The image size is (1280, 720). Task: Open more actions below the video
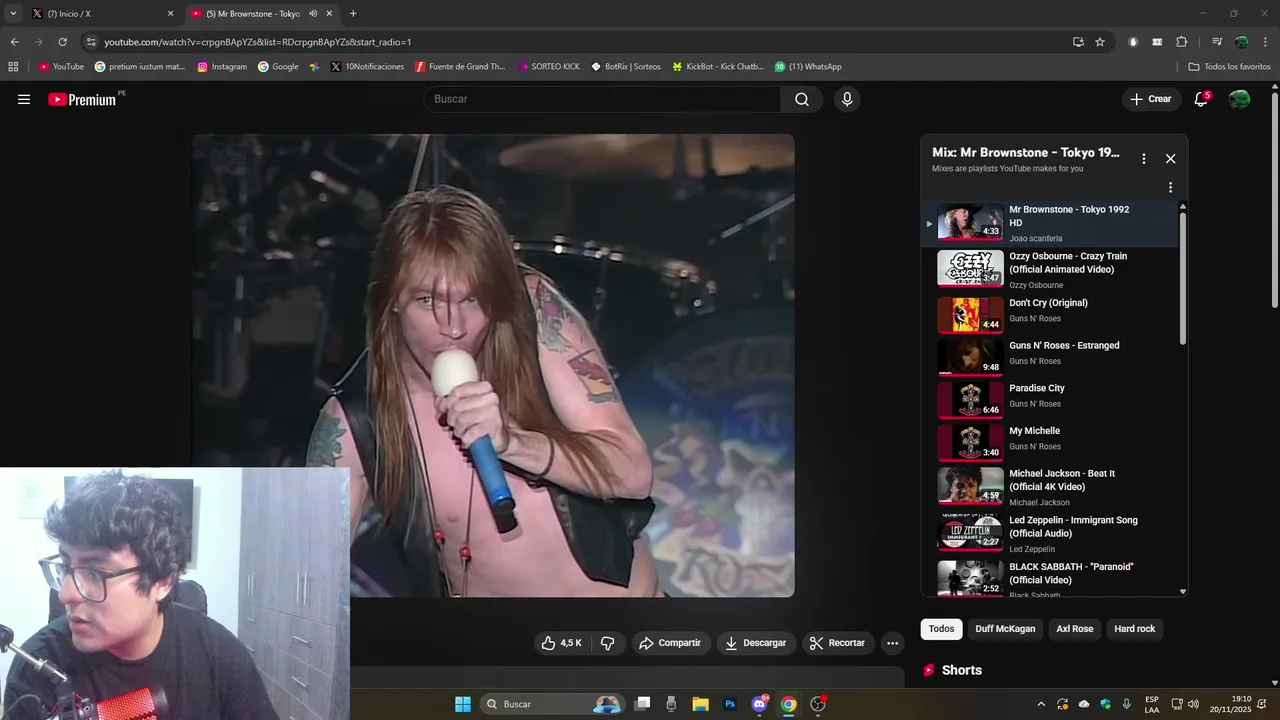[x=893, y=643]
